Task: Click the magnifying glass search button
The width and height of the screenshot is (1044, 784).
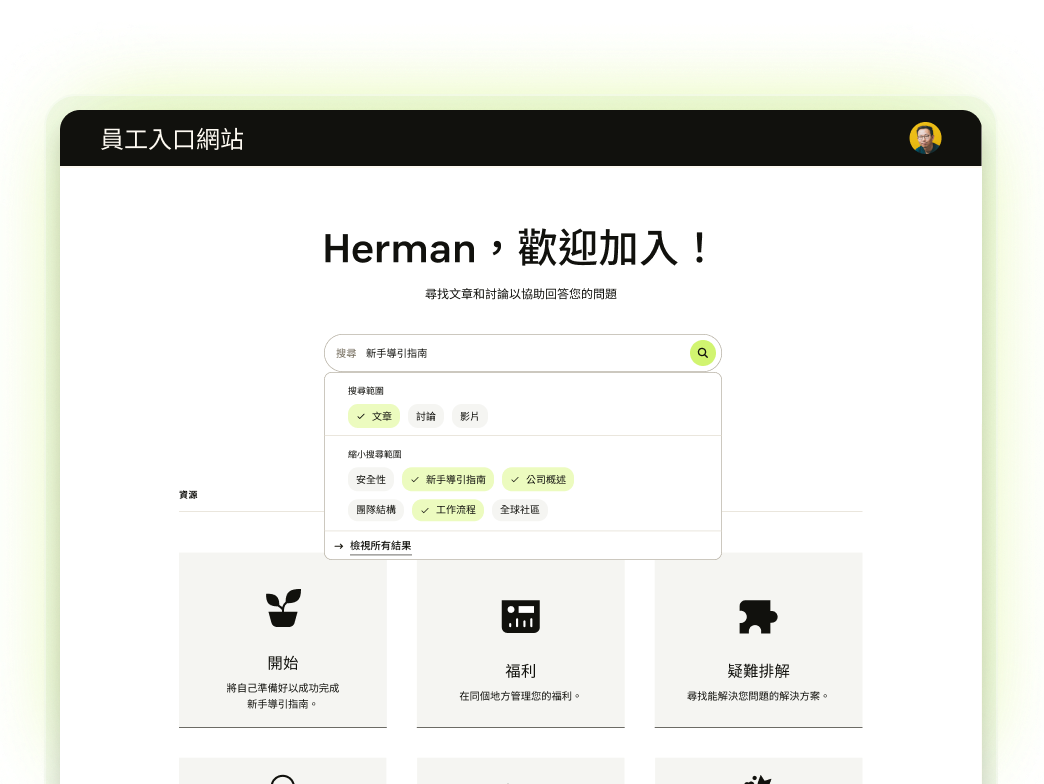Action: (702, 352)
